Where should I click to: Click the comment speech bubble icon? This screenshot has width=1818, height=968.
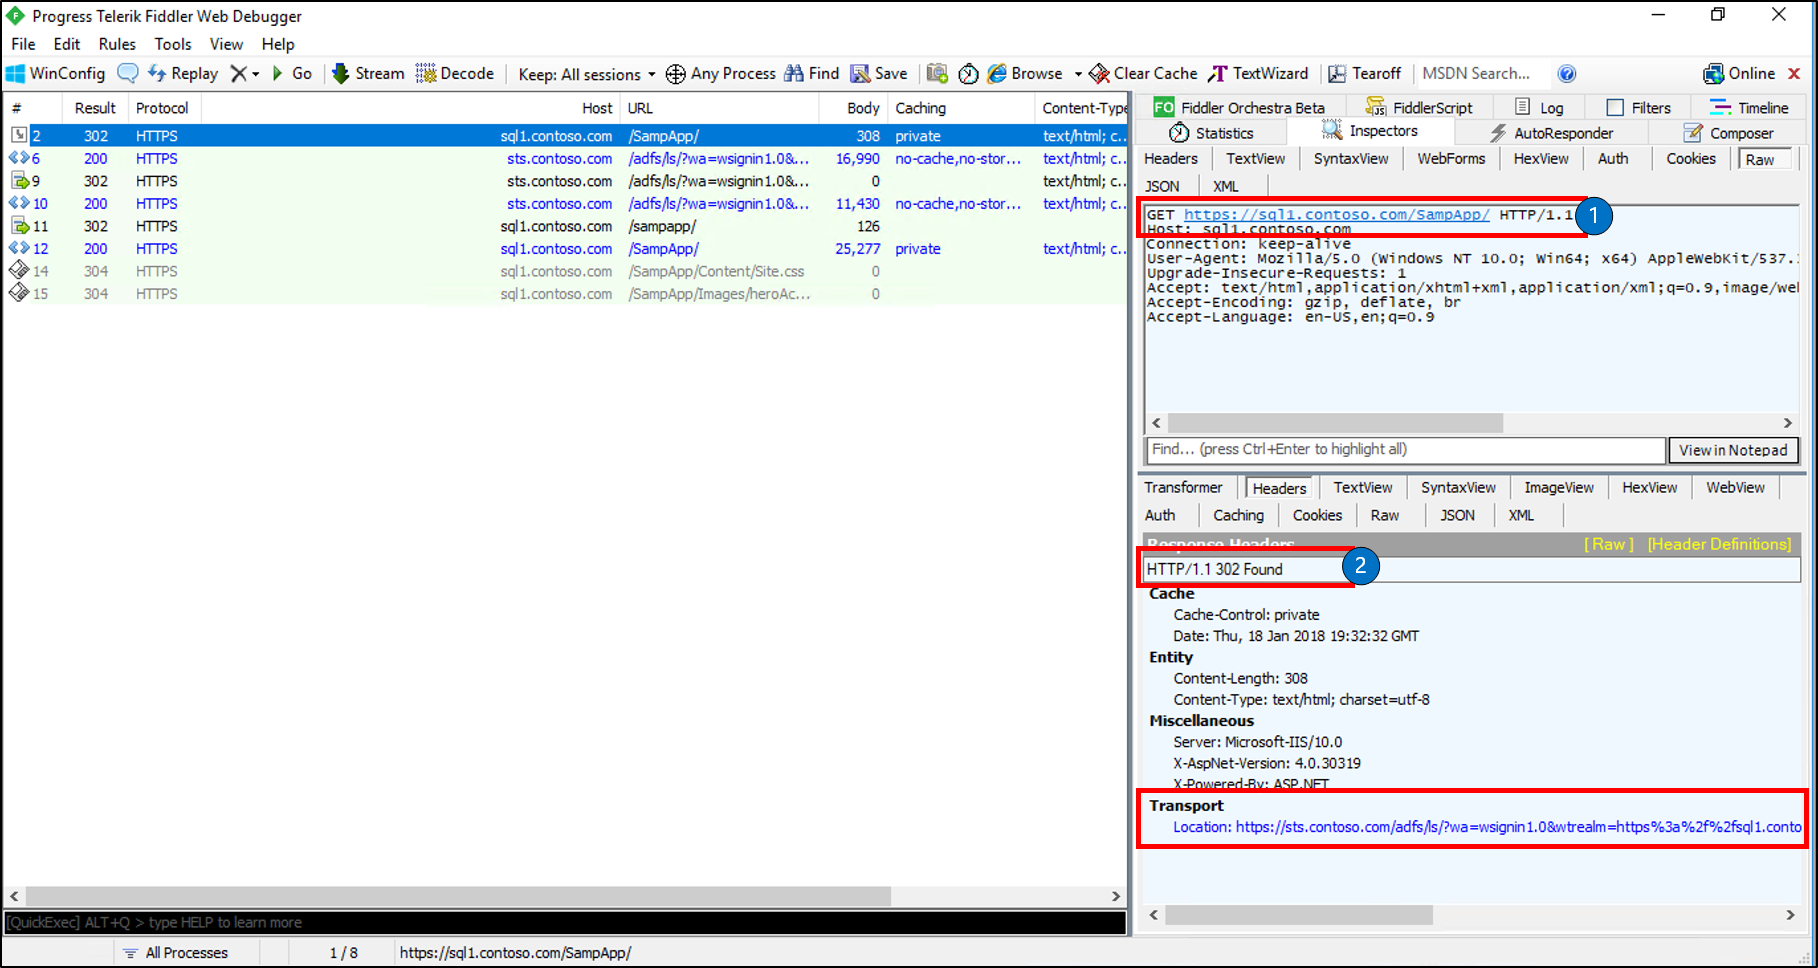[128, 73]
